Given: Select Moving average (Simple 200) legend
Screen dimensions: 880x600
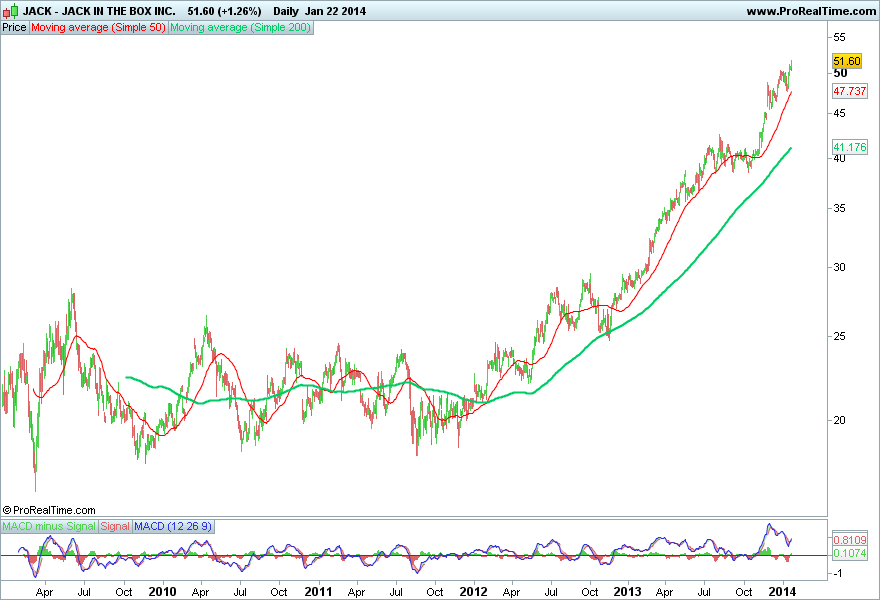Looking at the screenshot, I should click(240, 28).
